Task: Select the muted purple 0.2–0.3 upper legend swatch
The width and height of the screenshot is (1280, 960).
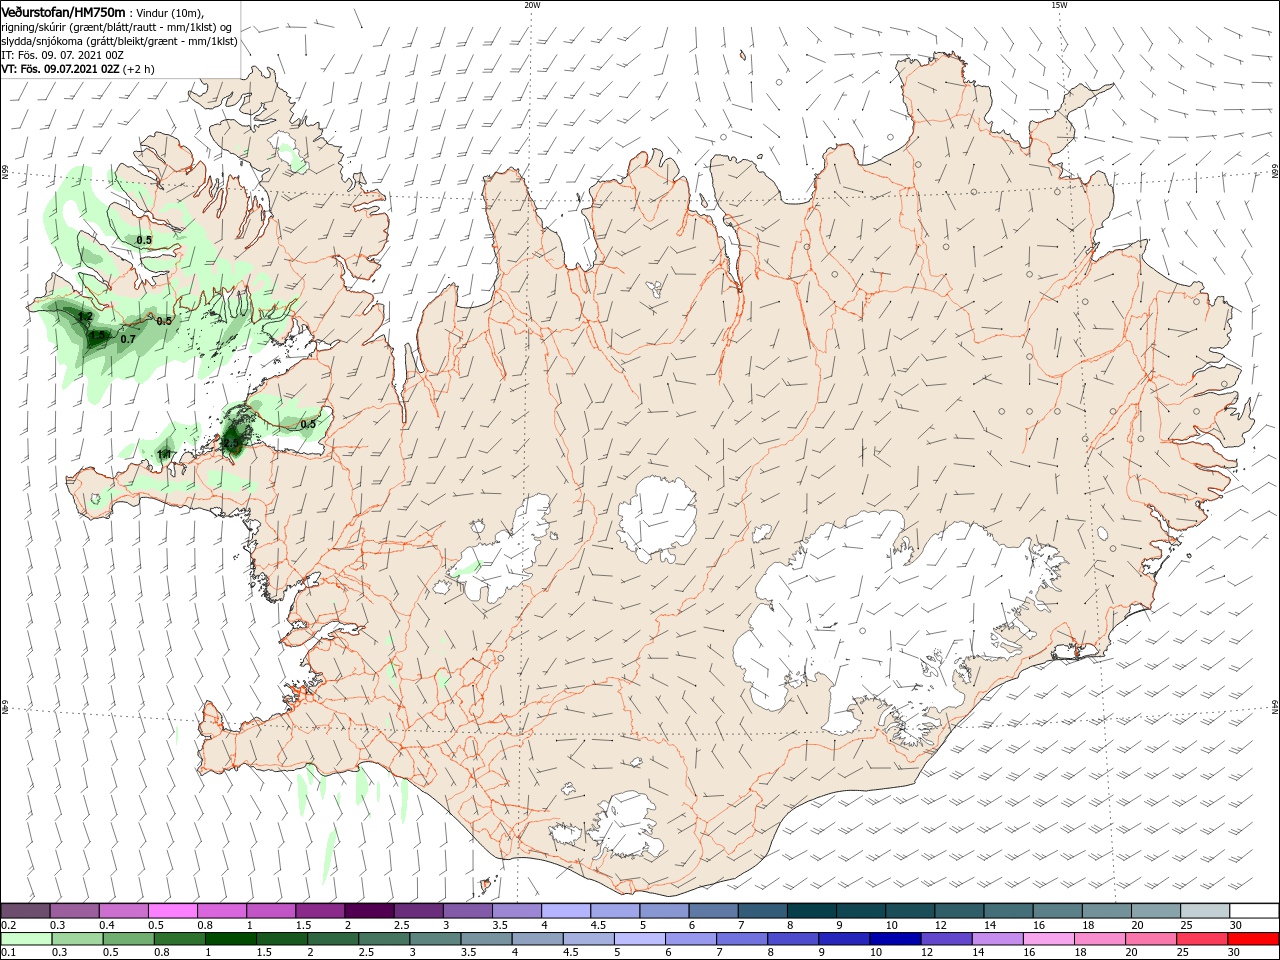Action: pos(25,911)
